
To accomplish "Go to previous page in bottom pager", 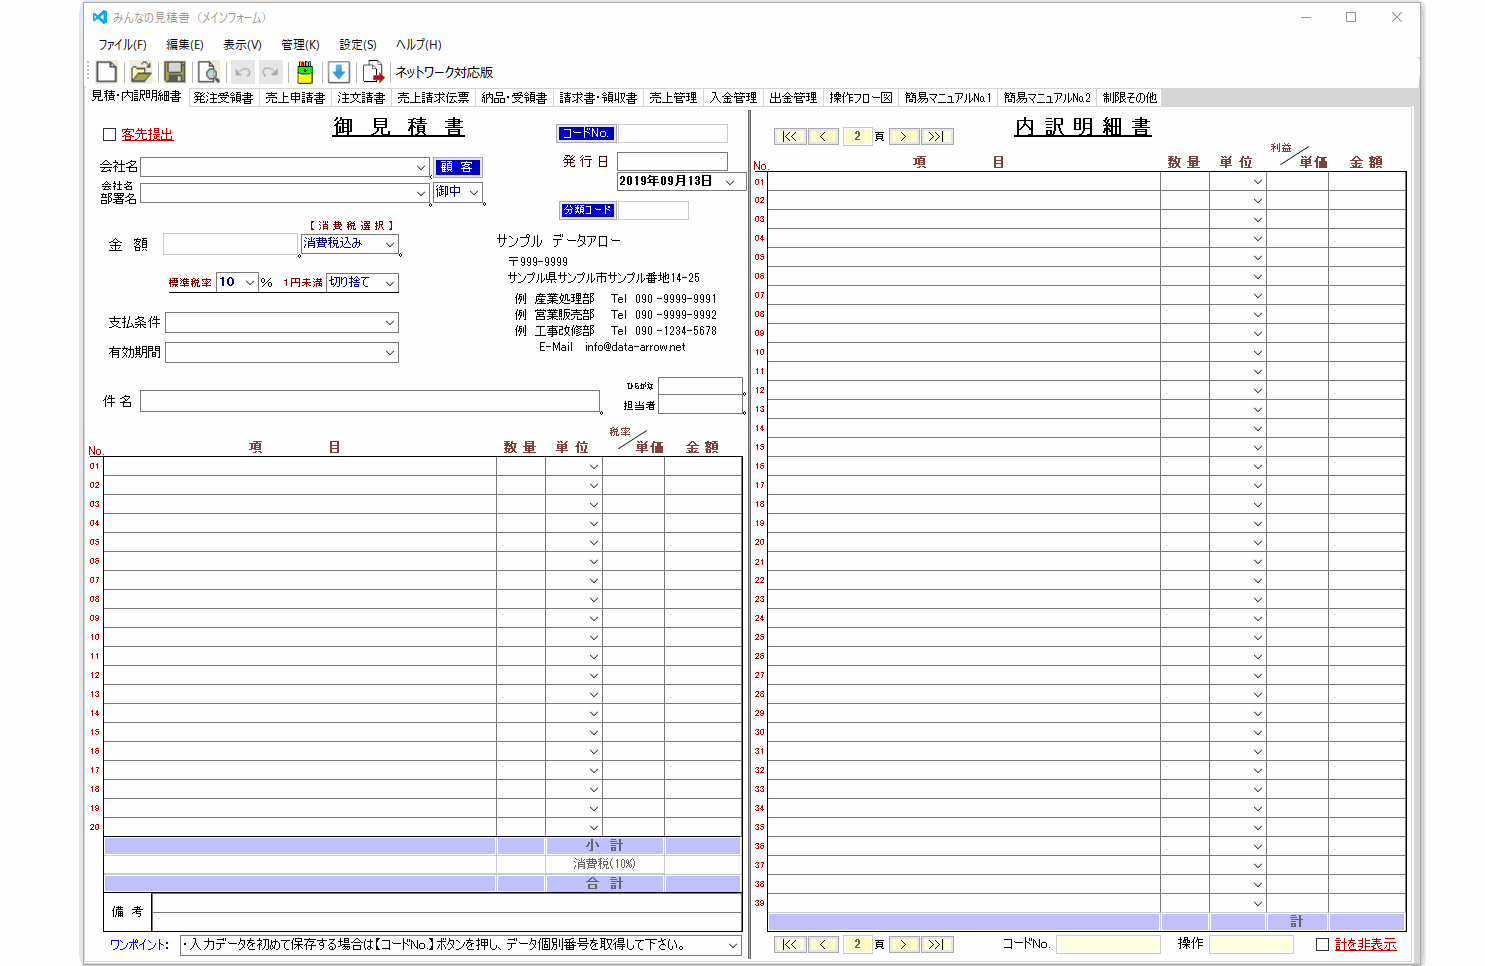I will click(x=823, y=944).
